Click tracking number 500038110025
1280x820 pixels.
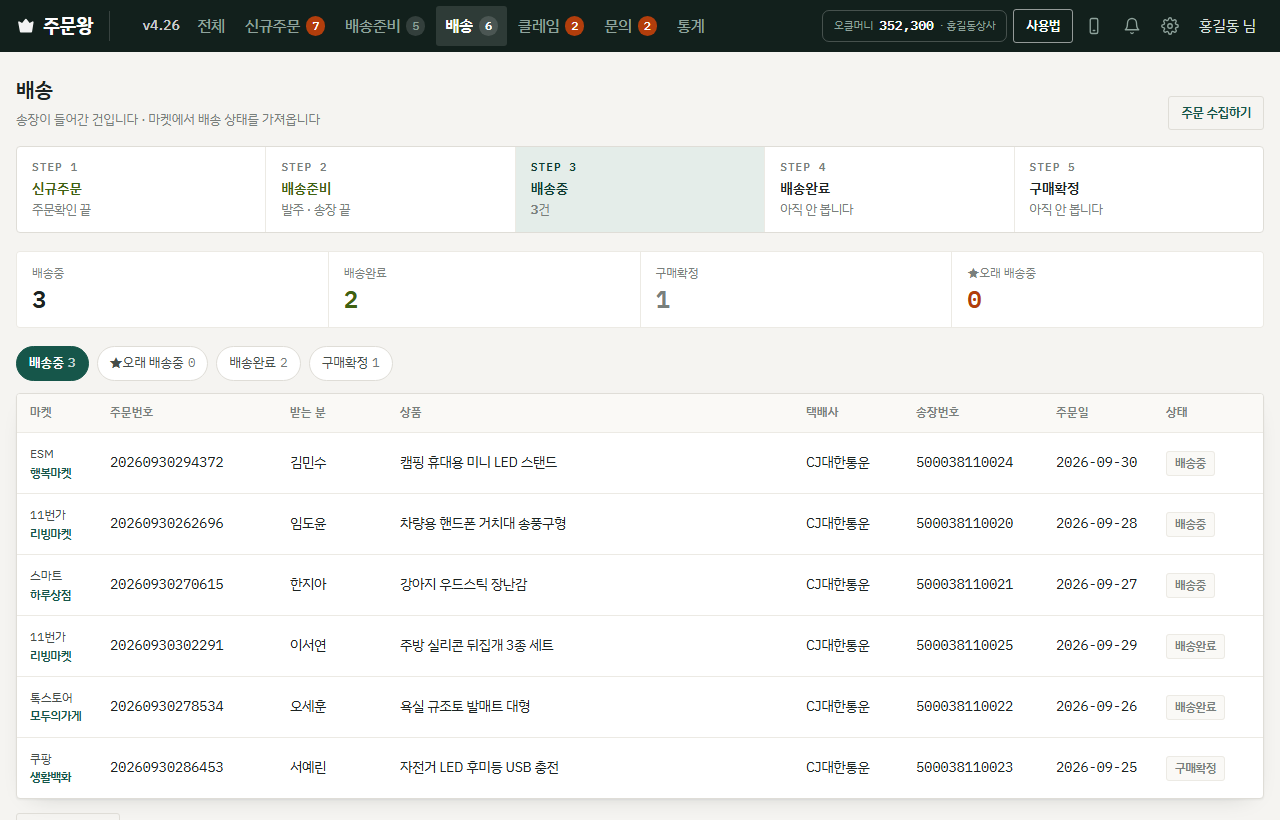click(964, 646)
